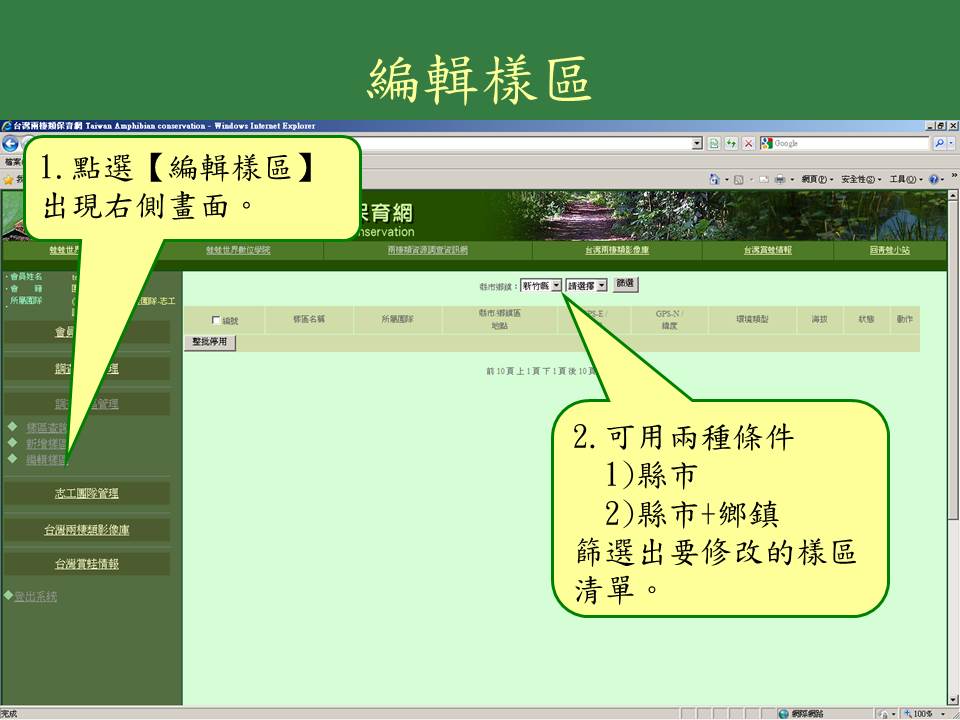
Task: Click the page vertical scrollbar
Action: (952, 449)
